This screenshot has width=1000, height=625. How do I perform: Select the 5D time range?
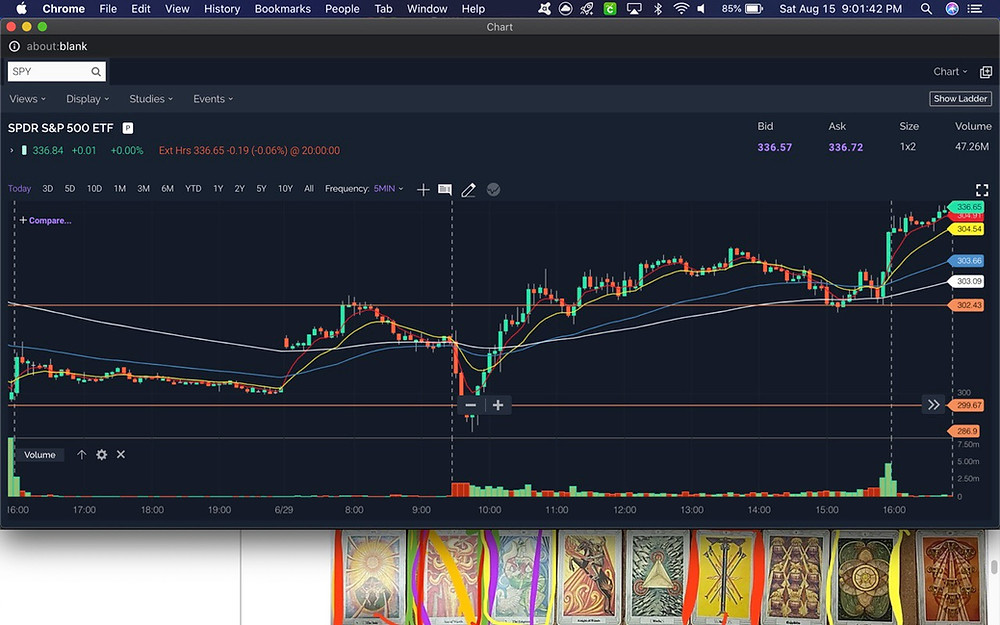(x=70, y=189)
